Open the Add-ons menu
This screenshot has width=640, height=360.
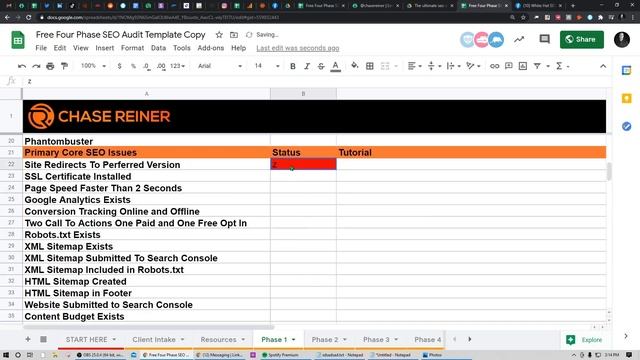[211, 48]
